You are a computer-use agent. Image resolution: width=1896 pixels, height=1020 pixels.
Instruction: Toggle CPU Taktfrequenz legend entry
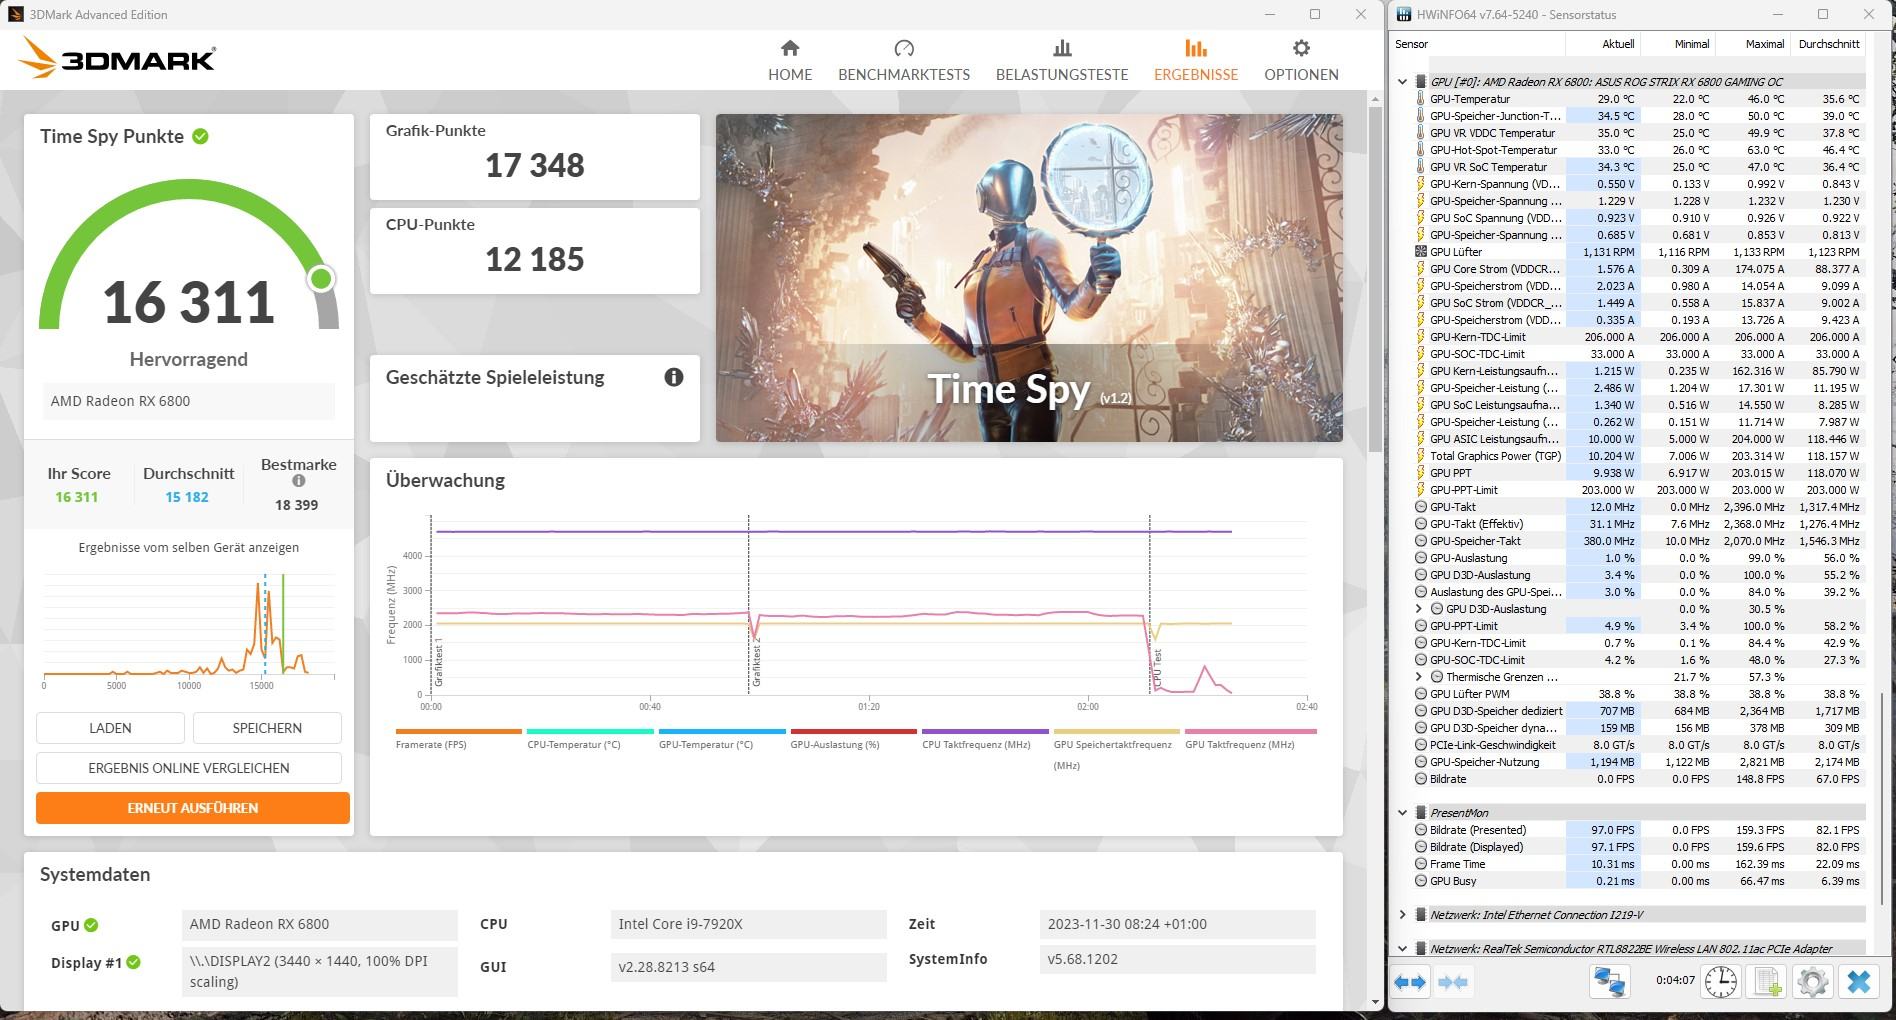(985, 738)
